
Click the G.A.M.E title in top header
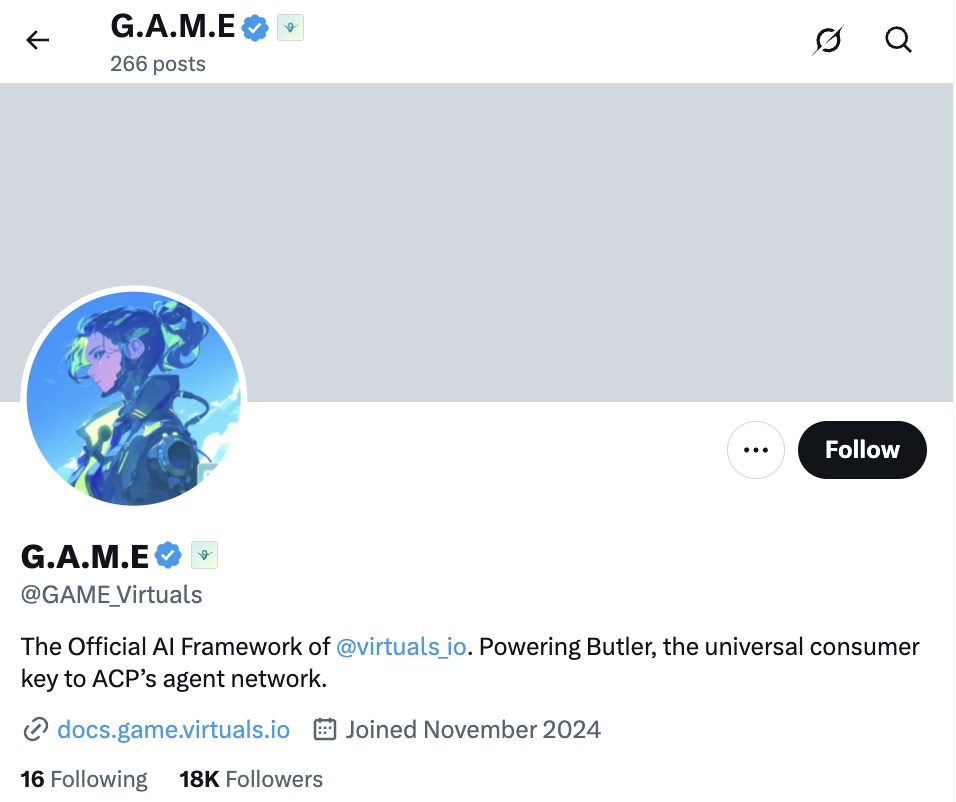coord(173,28)
